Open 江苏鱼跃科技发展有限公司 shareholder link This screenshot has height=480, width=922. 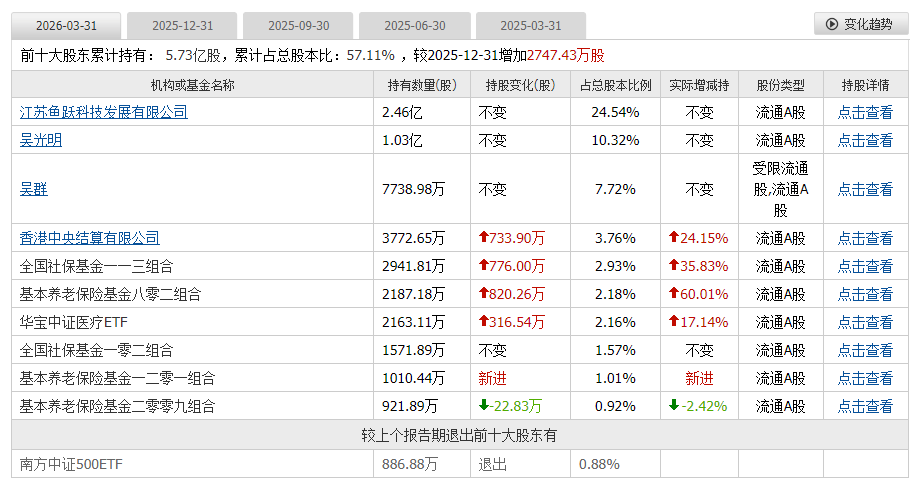pos(103,112)
